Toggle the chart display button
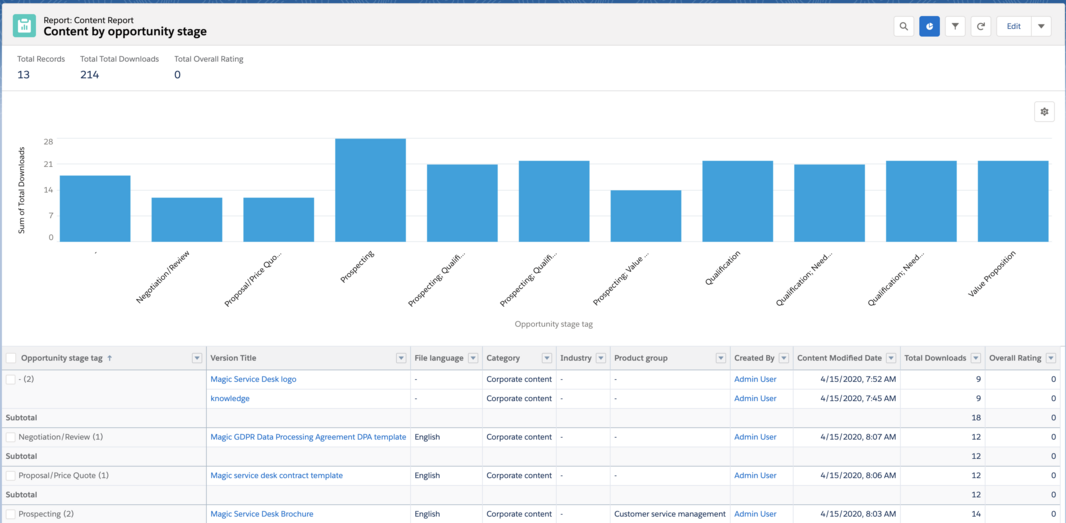Screen dimensions: 1066x523 (x=929, y=26)
